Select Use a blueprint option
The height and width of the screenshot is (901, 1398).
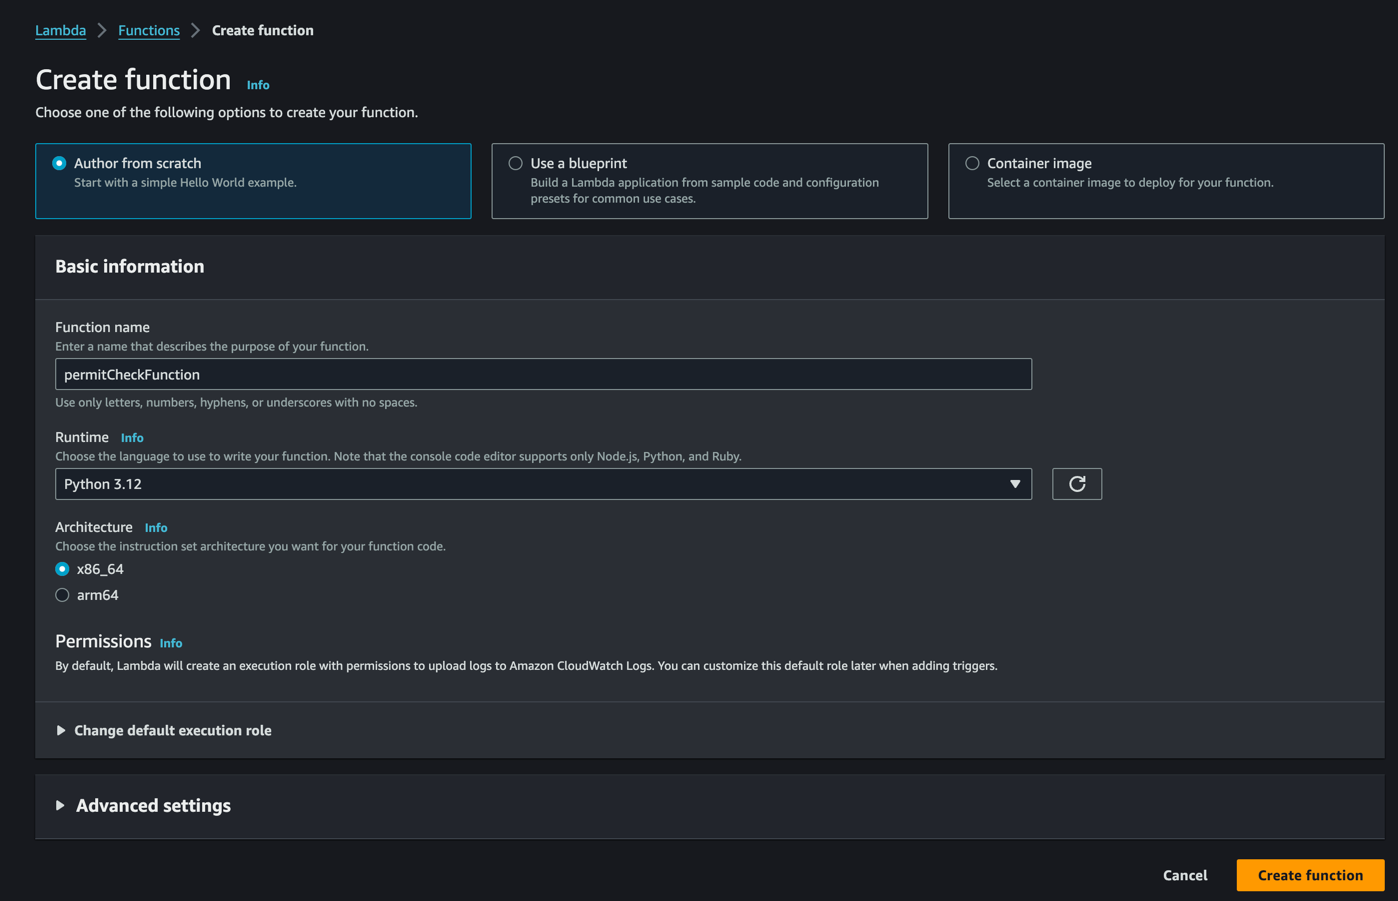coord(516,163)
